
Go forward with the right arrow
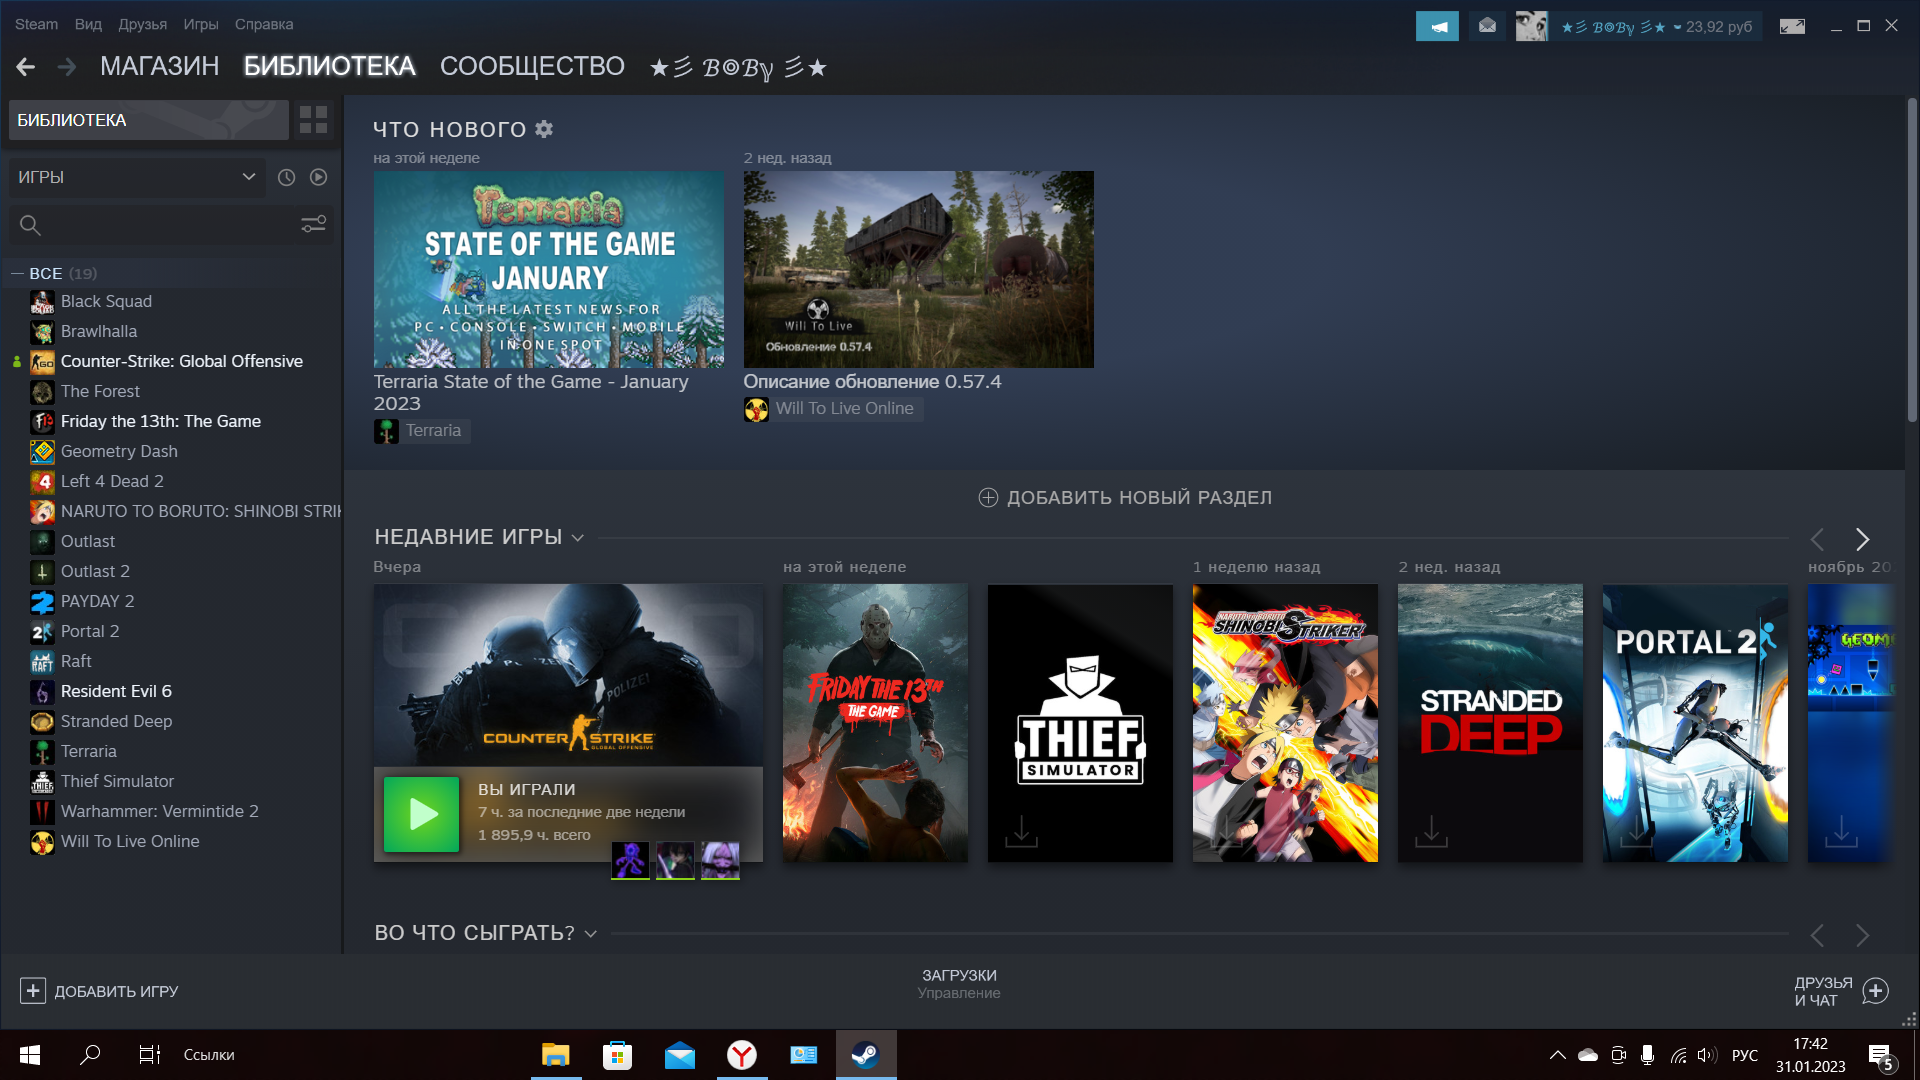pos(67,67)
